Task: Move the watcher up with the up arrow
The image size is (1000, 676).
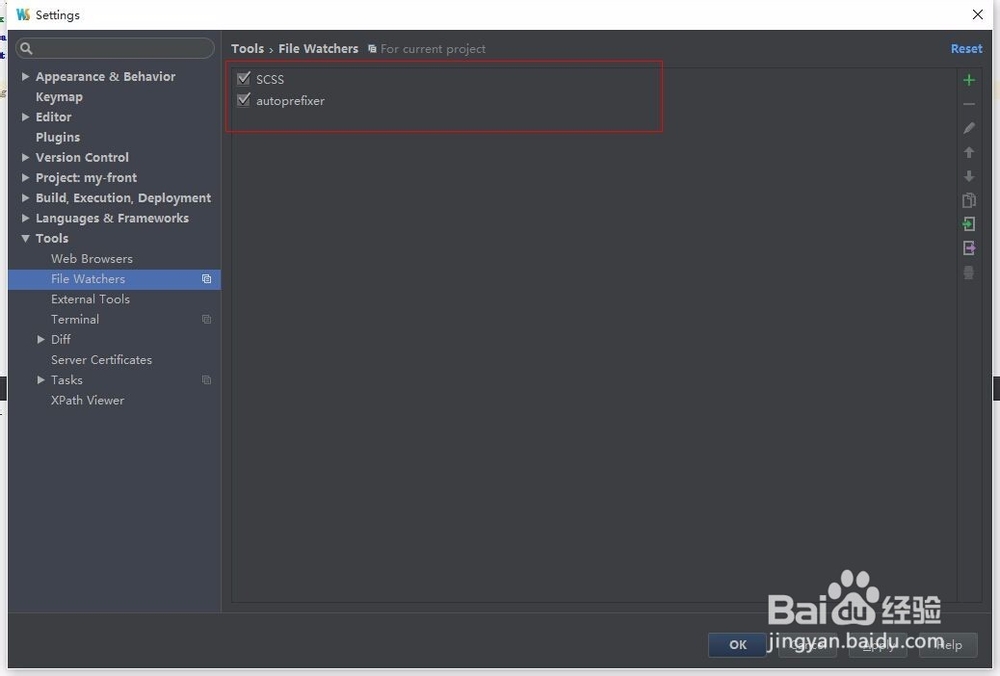Action: (x=968, y=152)
